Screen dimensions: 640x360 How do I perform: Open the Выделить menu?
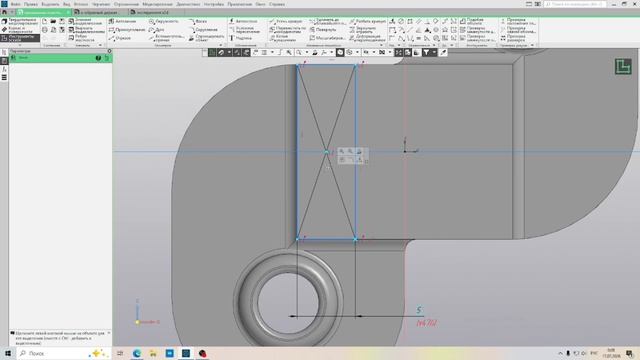50,4
